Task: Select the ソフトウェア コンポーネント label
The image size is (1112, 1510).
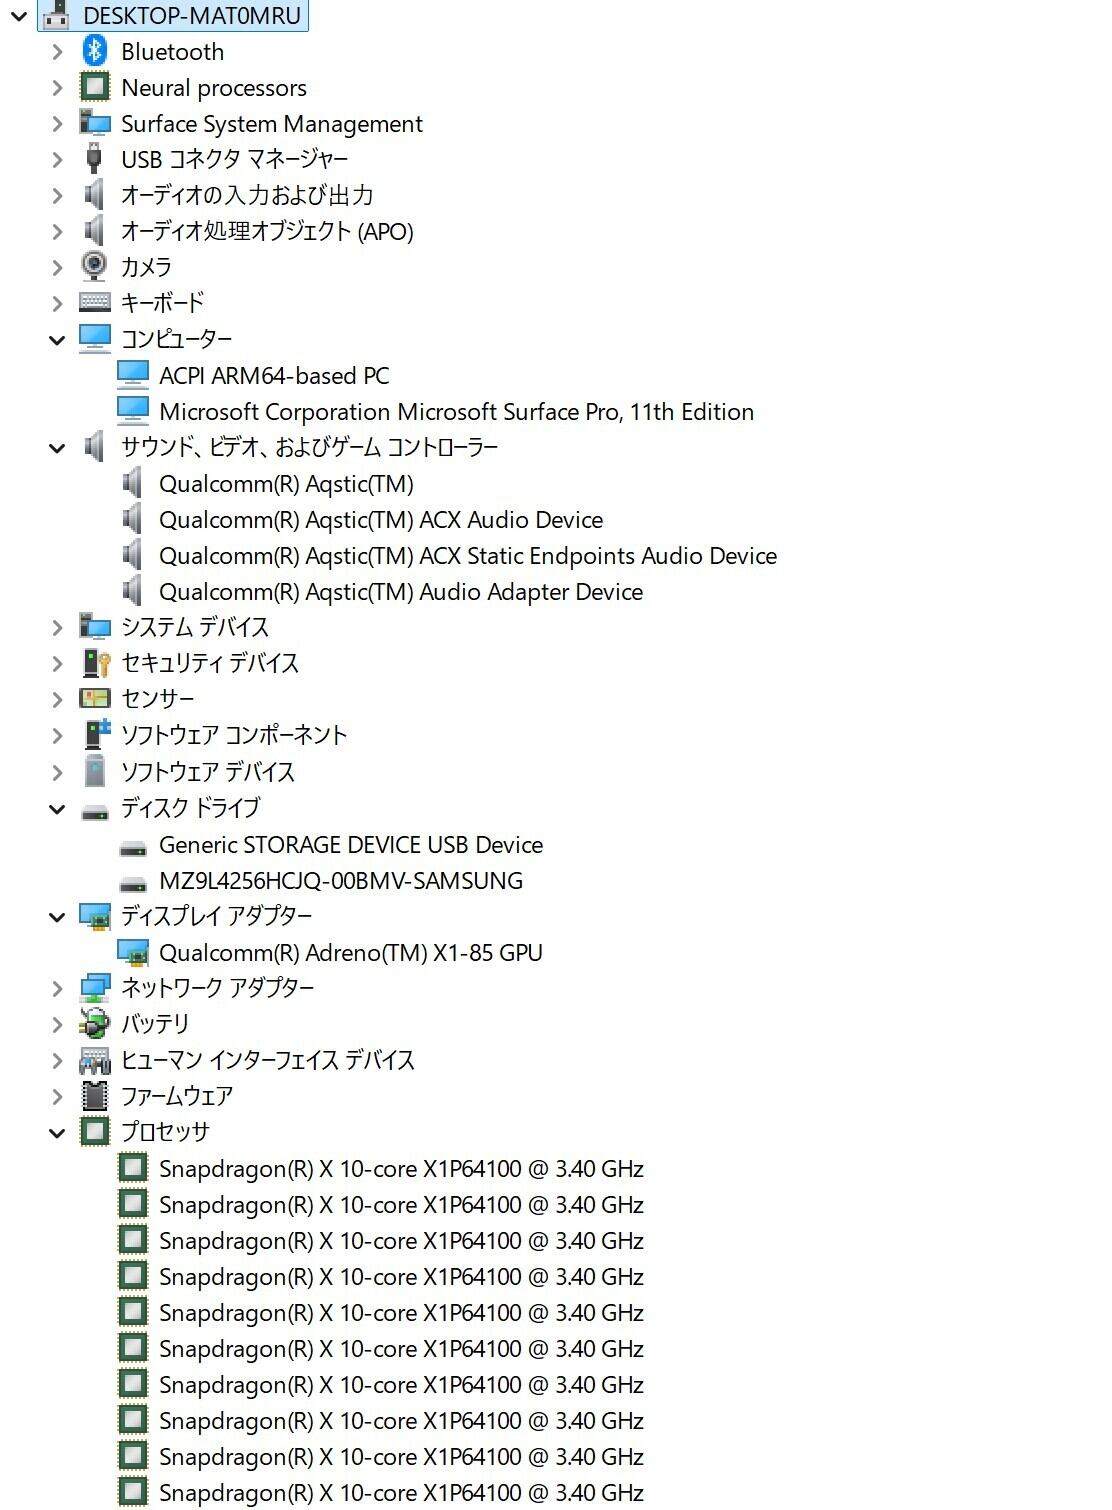Action: (x=234, y=734)
